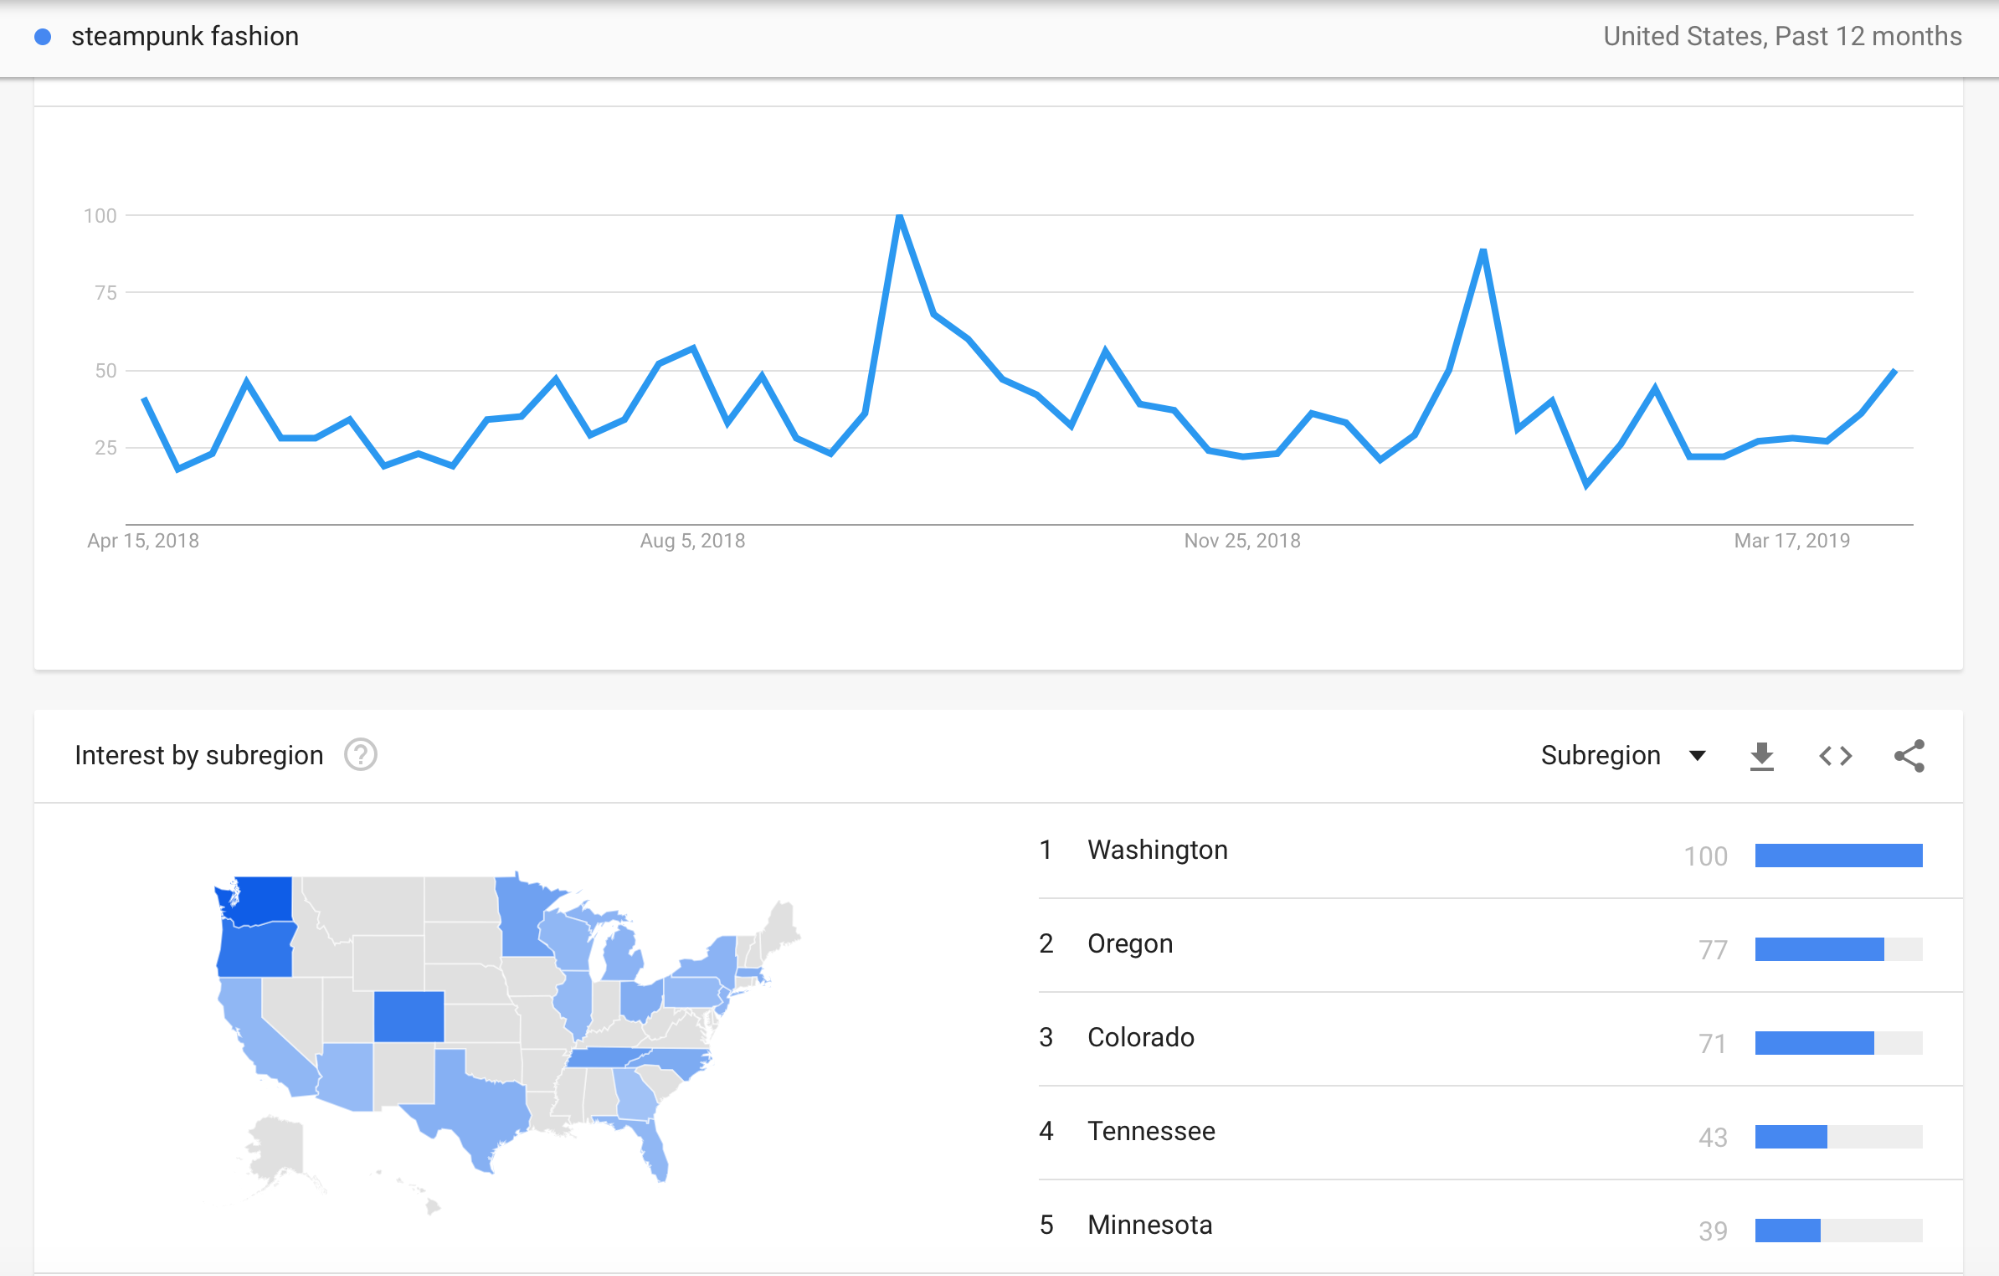Viewport: 1999px width, 1276px height.
Task: Click the highest peak on the trend line
Action: click(900, 216)
